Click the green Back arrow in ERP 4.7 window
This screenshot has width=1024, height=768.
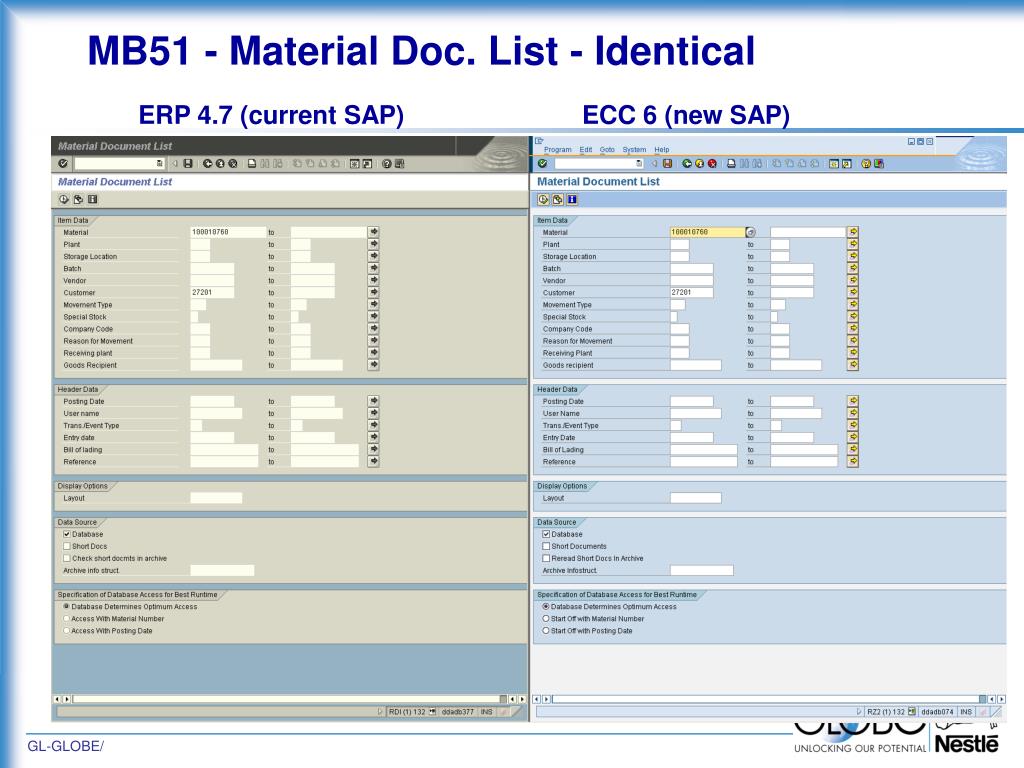point(207,164)
